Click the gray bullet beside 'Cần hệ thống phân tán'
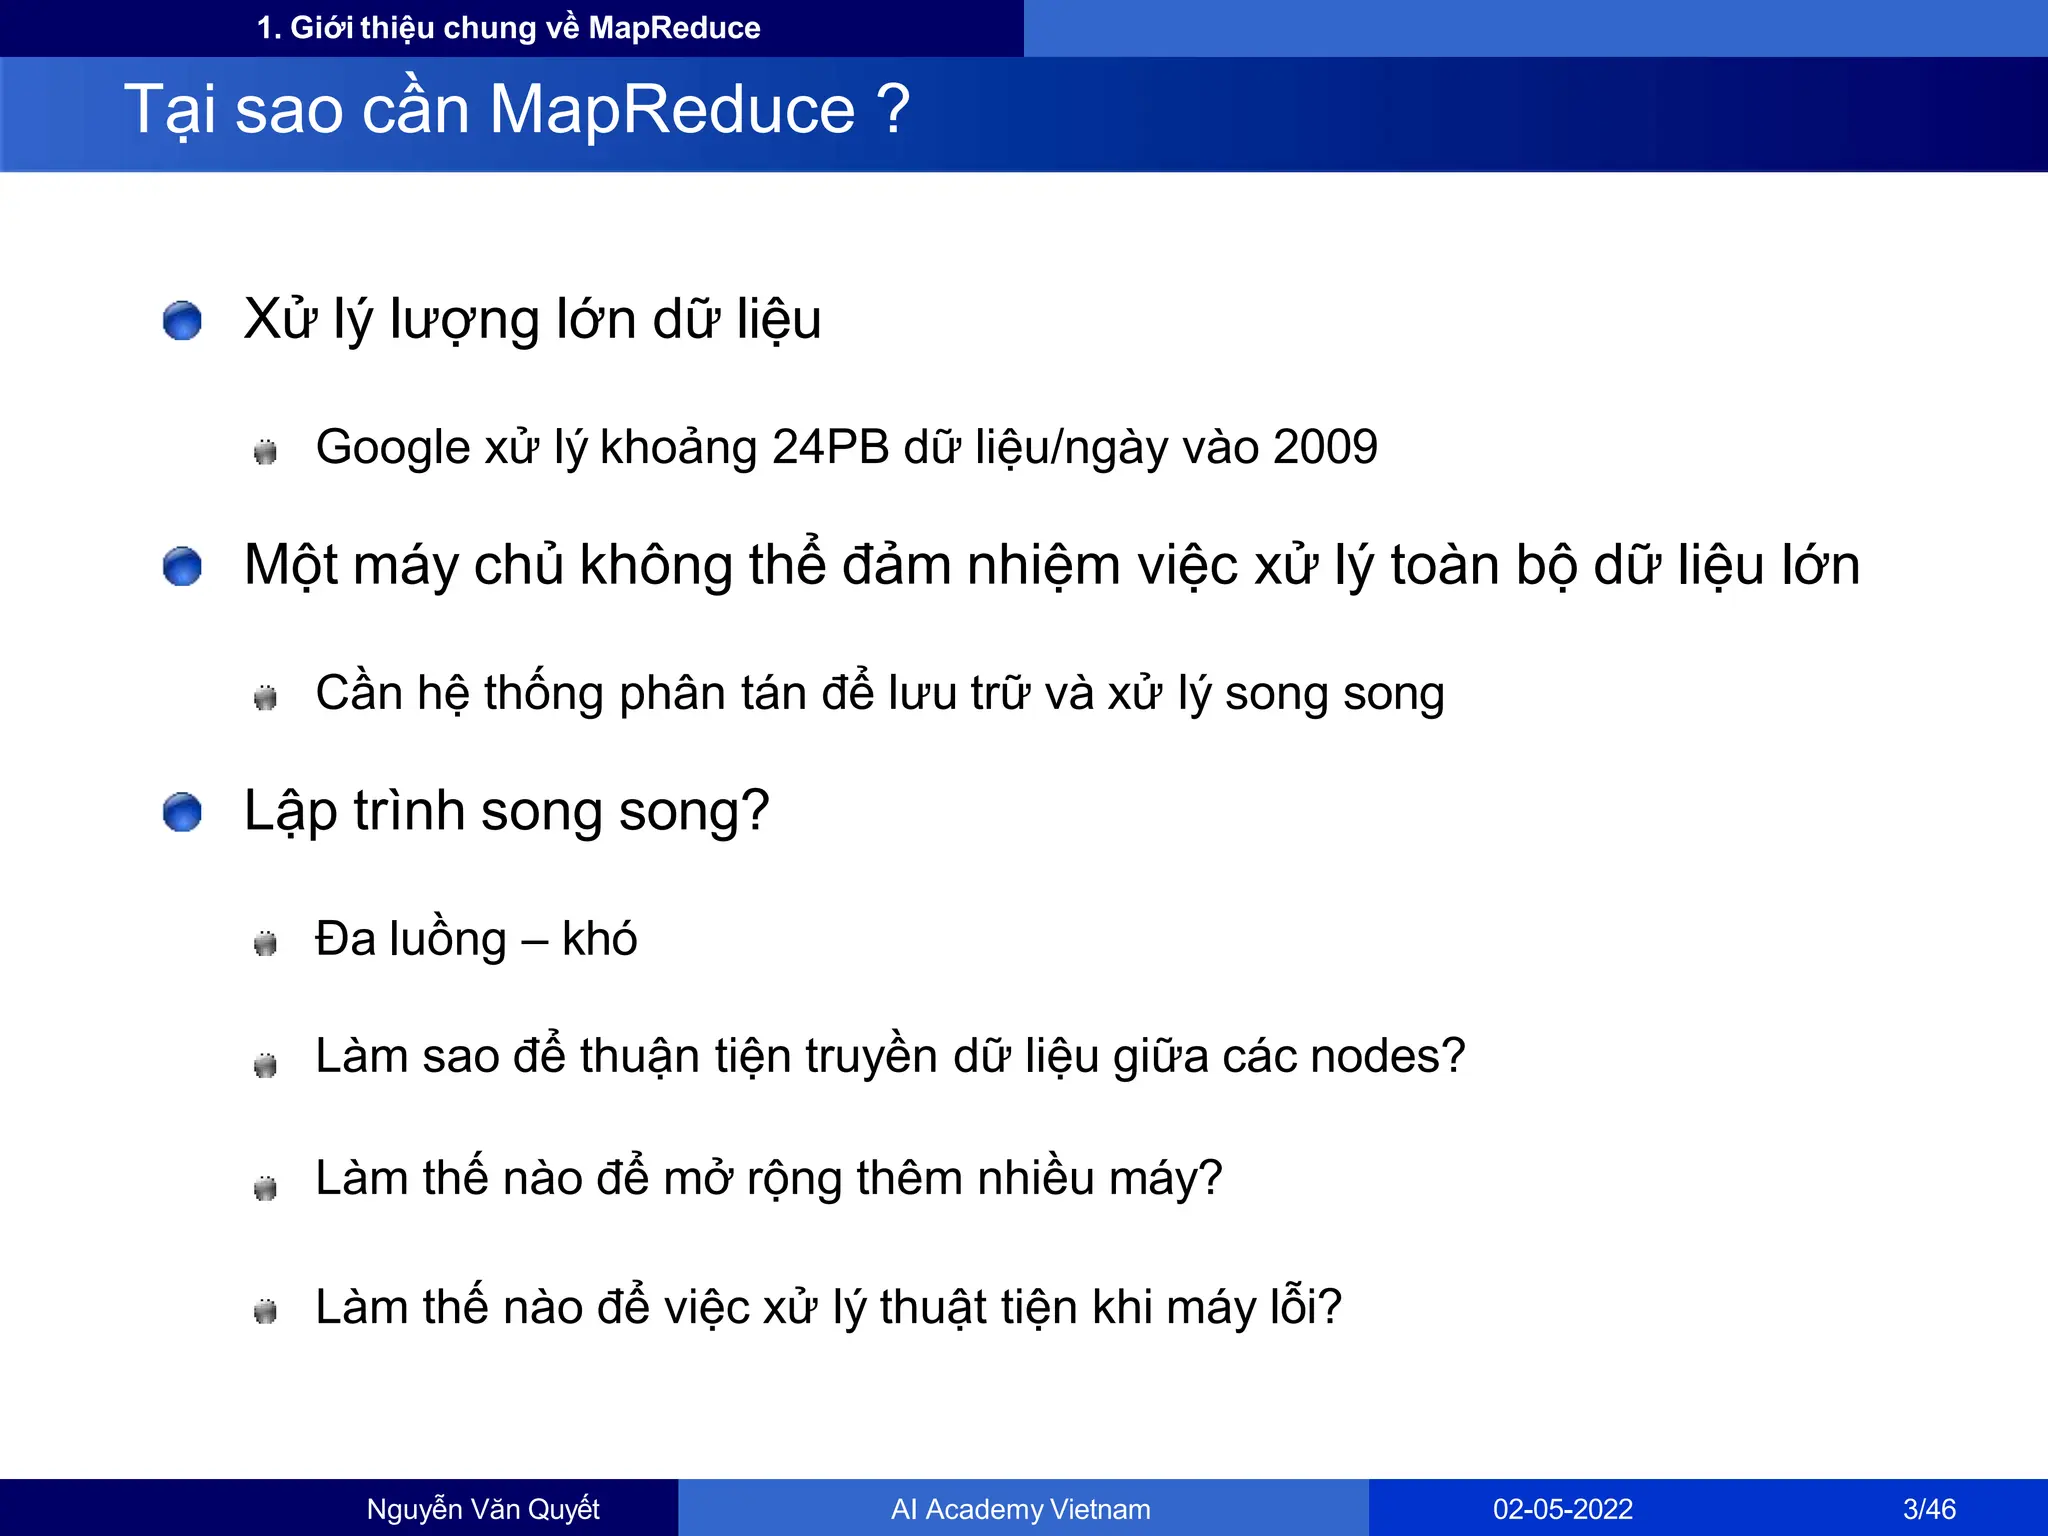 pos(265,697)
